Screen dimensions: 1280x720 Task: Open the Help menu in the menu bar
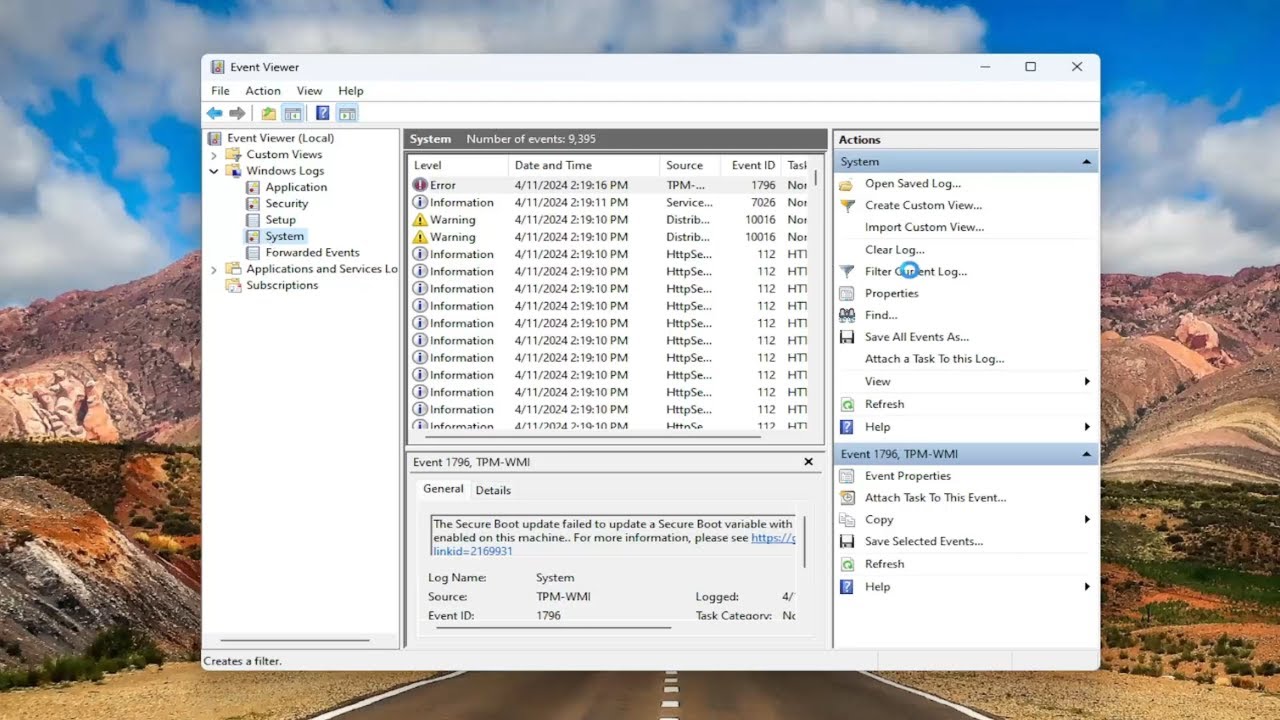pos(351,91)
